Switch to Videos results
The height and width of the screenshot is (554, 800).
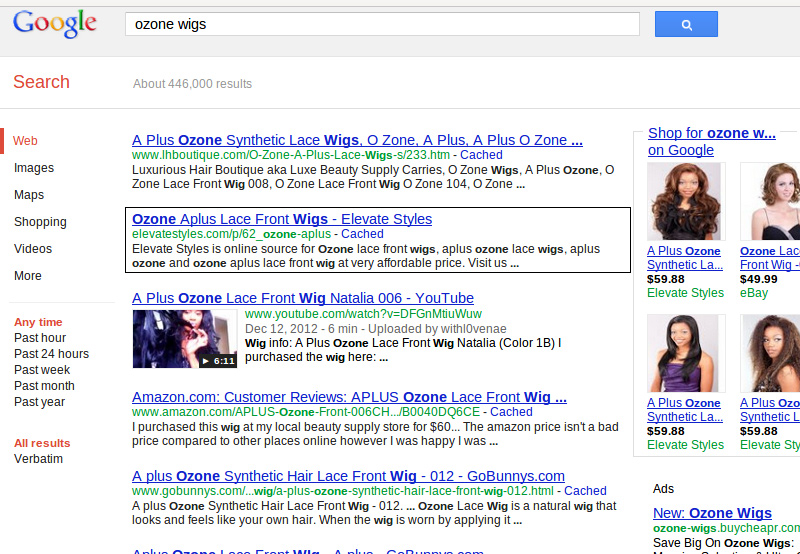coord(33,249)
